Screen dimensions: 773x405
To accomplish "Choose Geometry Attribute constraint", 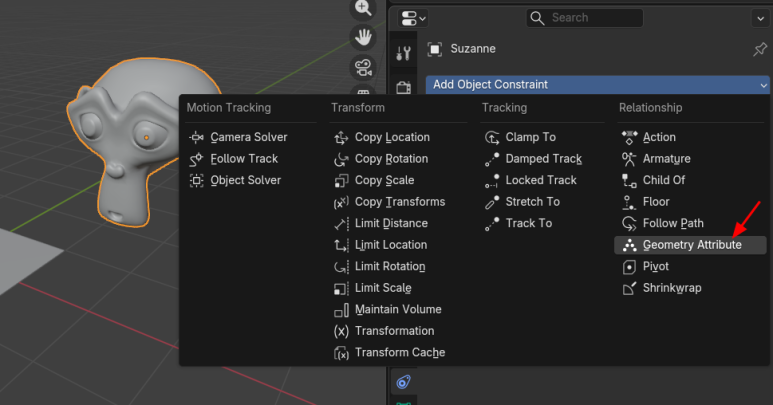I will (x=690, y=245).
